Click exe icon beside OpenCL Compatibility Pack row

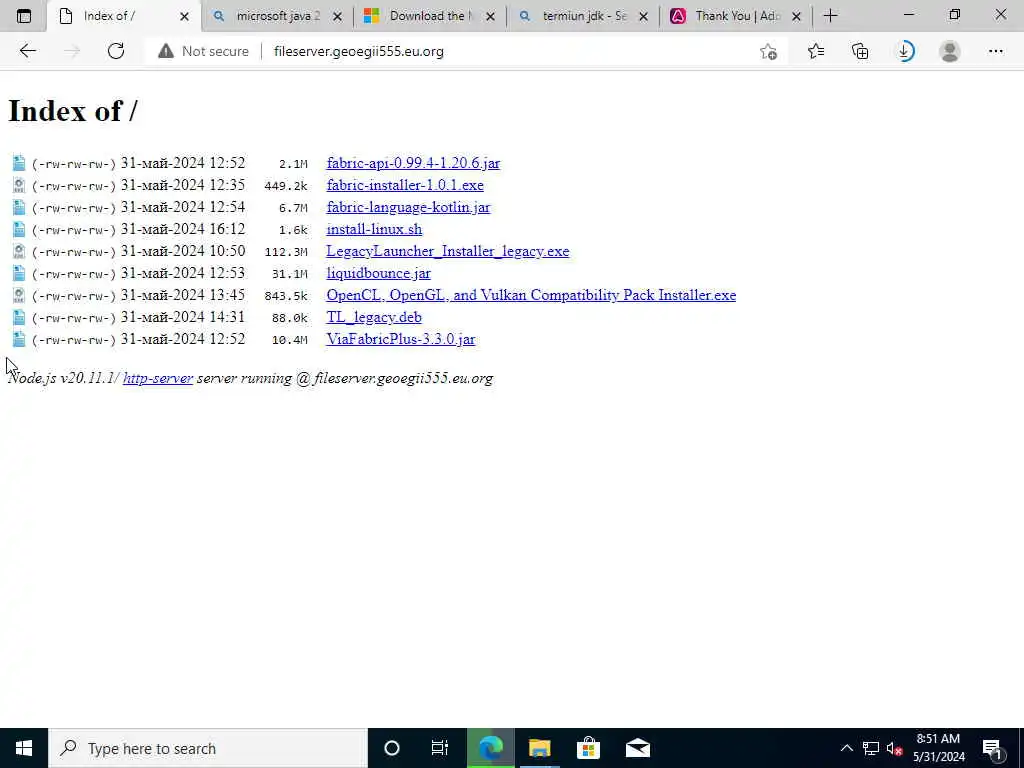tap(19, 295)
